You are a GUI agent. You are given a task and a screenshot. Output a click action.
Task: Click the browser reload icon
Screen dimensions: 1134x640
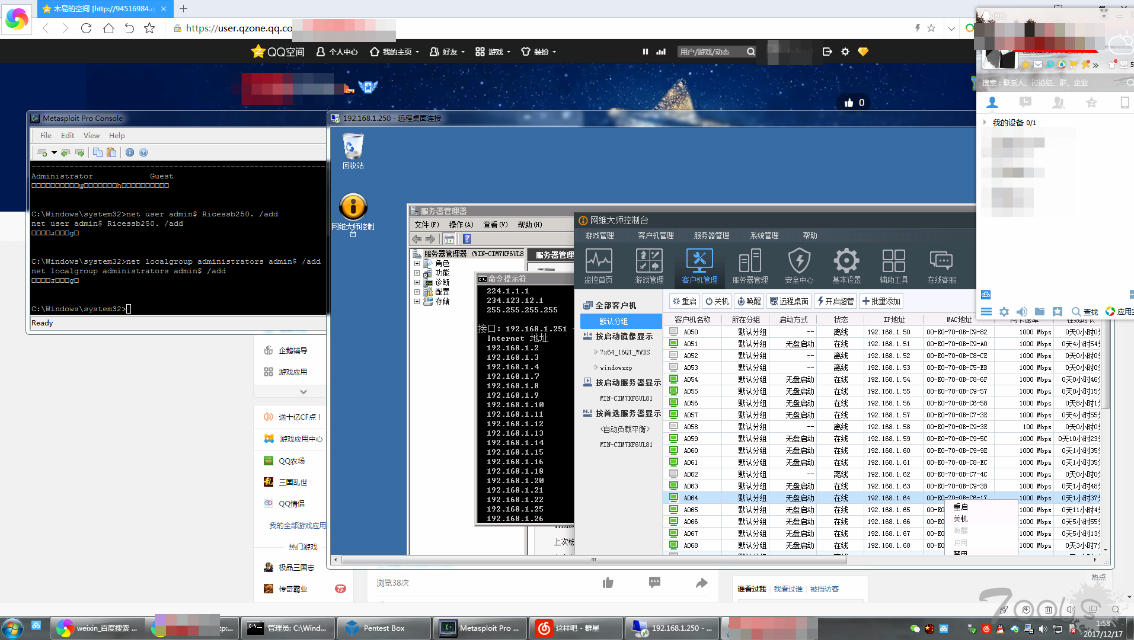coord(86,28)
